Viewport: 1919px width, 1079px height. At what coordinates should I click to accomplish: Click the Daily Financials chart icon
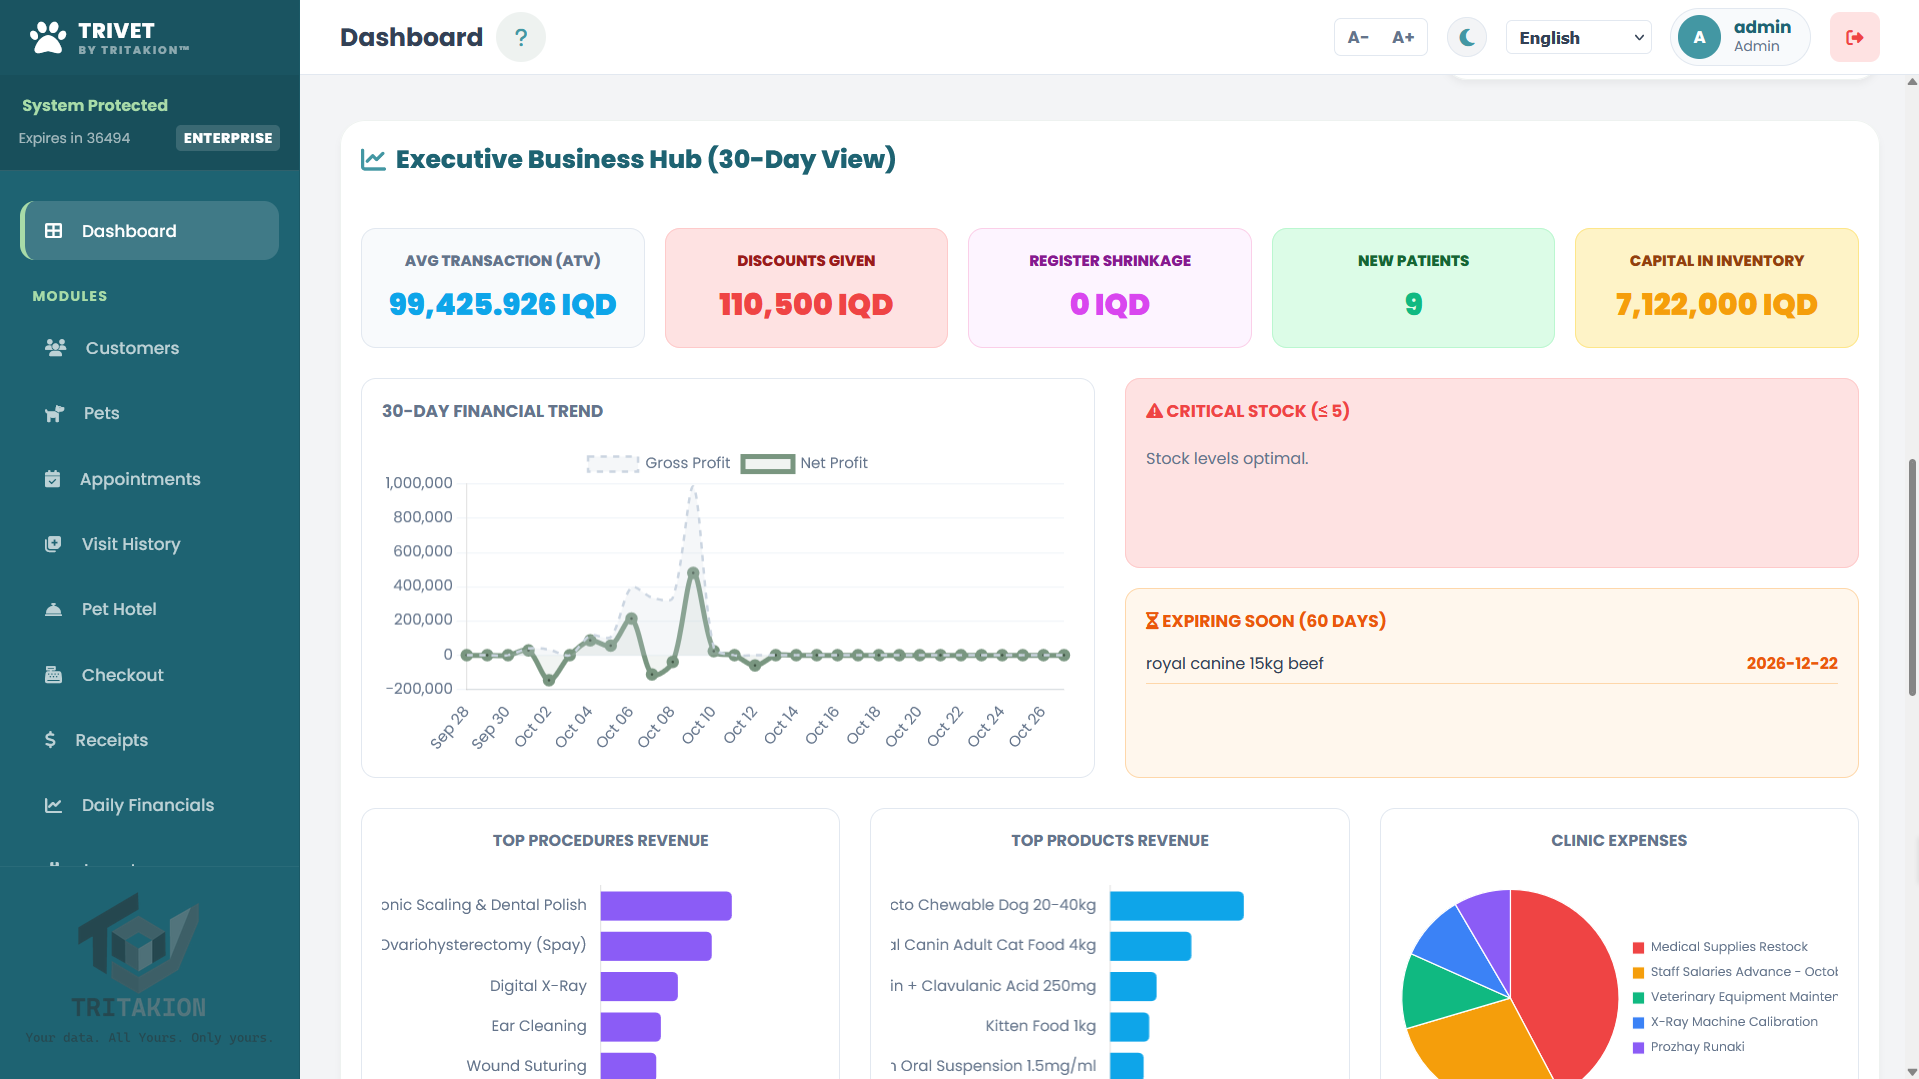point(53,805)
